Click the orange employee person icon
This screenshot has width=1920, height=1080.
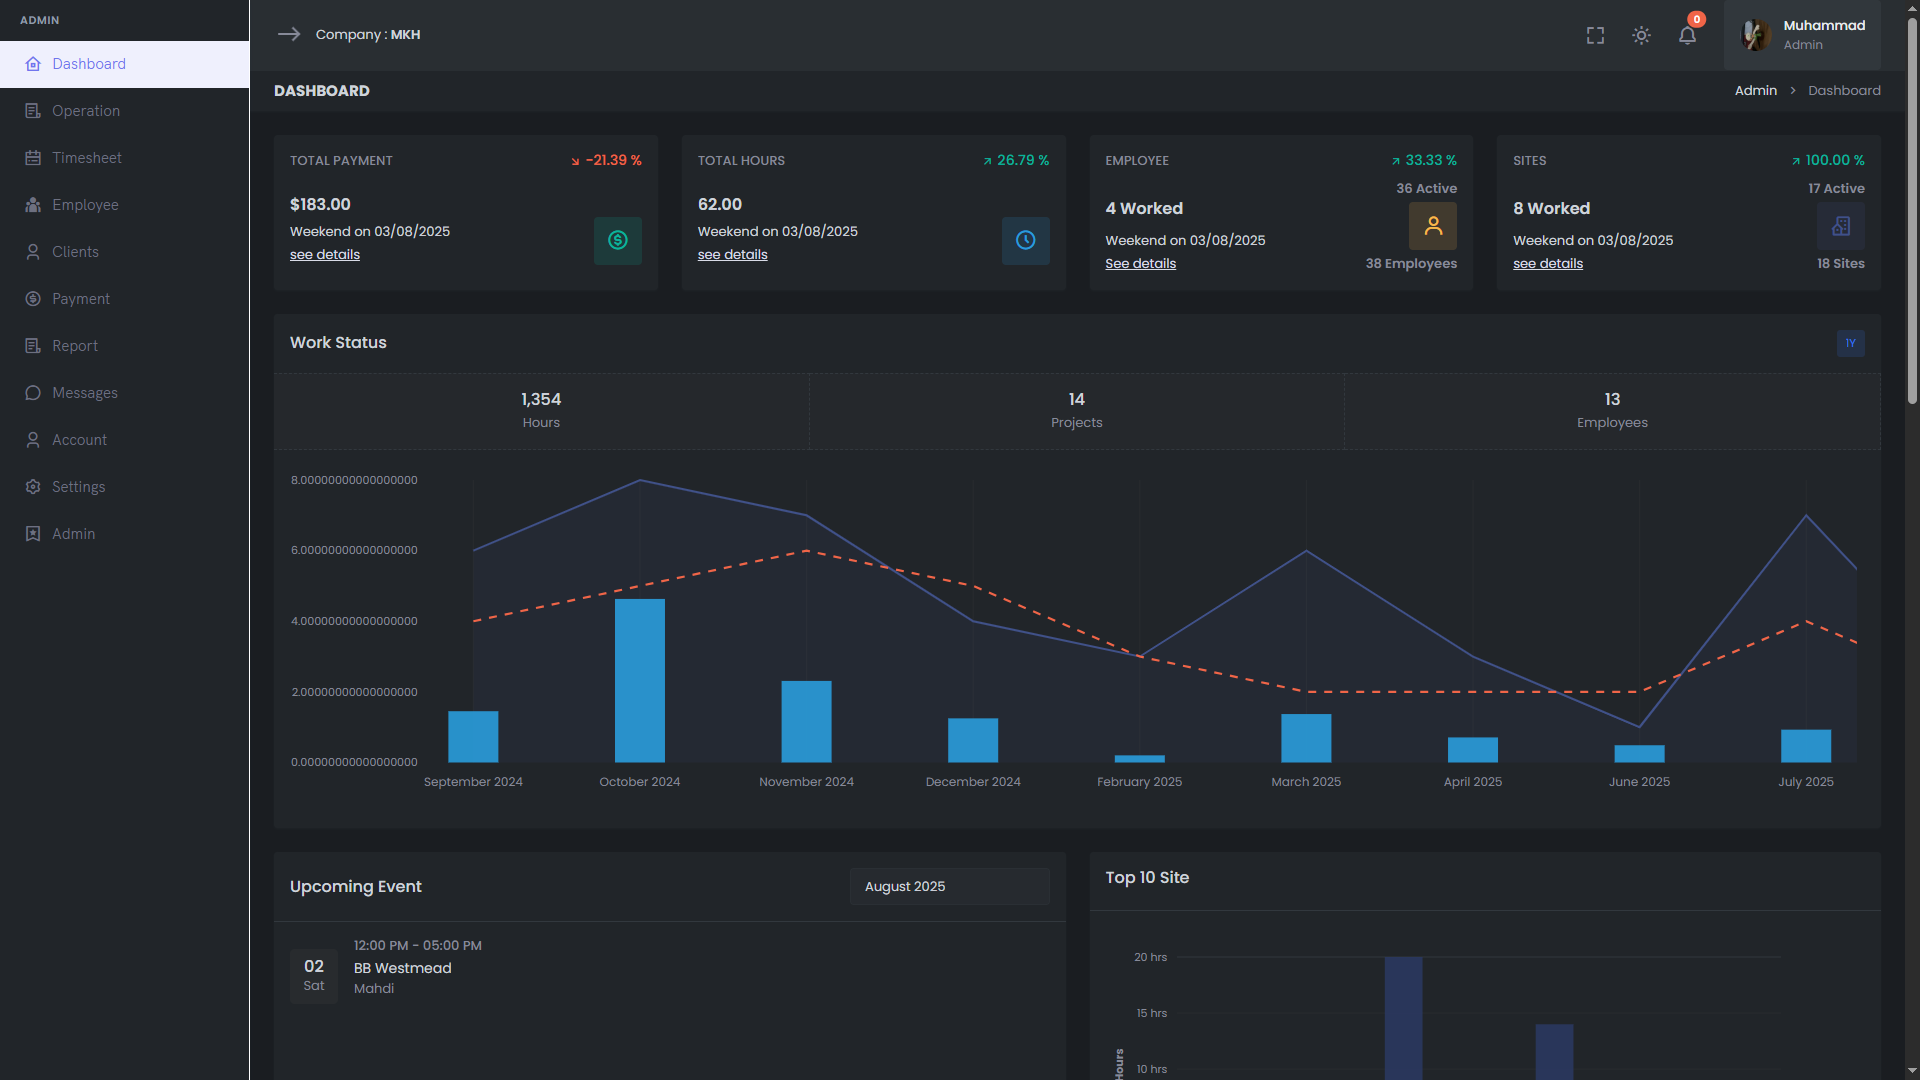[1432, 226]
